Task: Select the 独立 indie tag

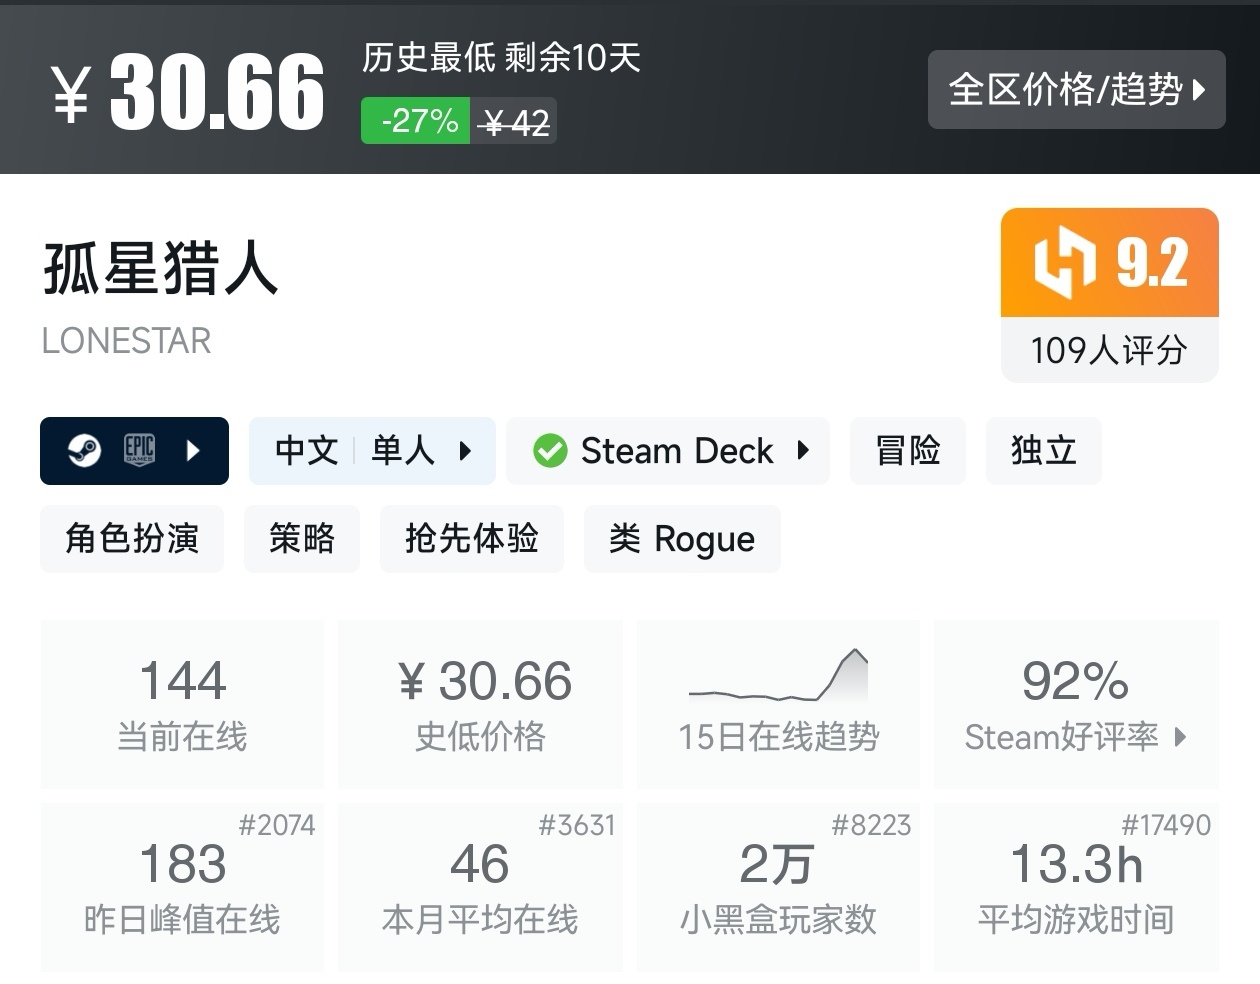Action: [x=1043, y=451]
